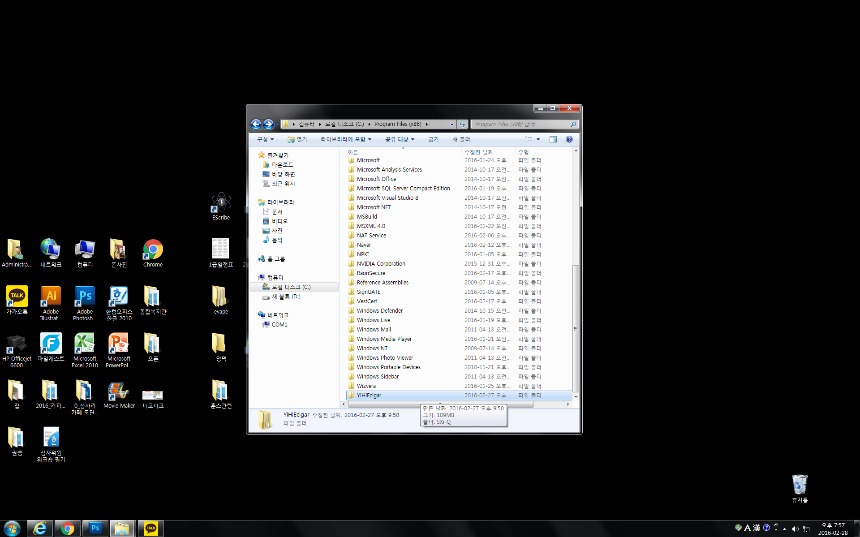Select the Adobe Illustrator desktop shortcut
Screen dimensions: 860x537
(x=50, y=303)
